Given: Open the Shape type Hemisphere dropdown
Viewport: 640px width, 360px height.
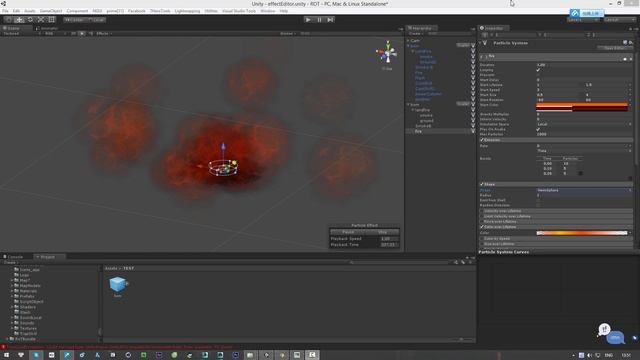Looking at the screenshot, I should tap(584, 190).
